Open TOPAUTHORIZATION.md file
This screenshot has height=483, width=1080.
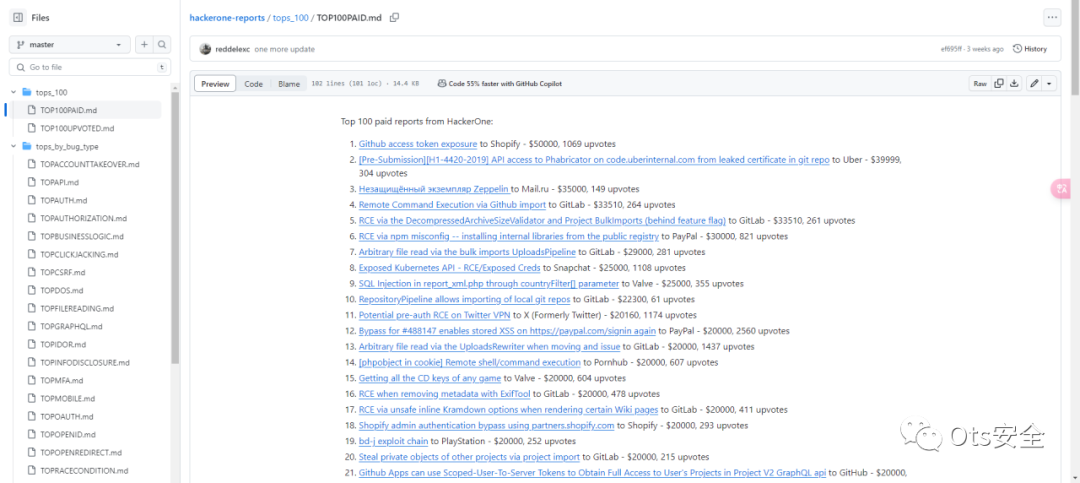(x=85, y=218)
